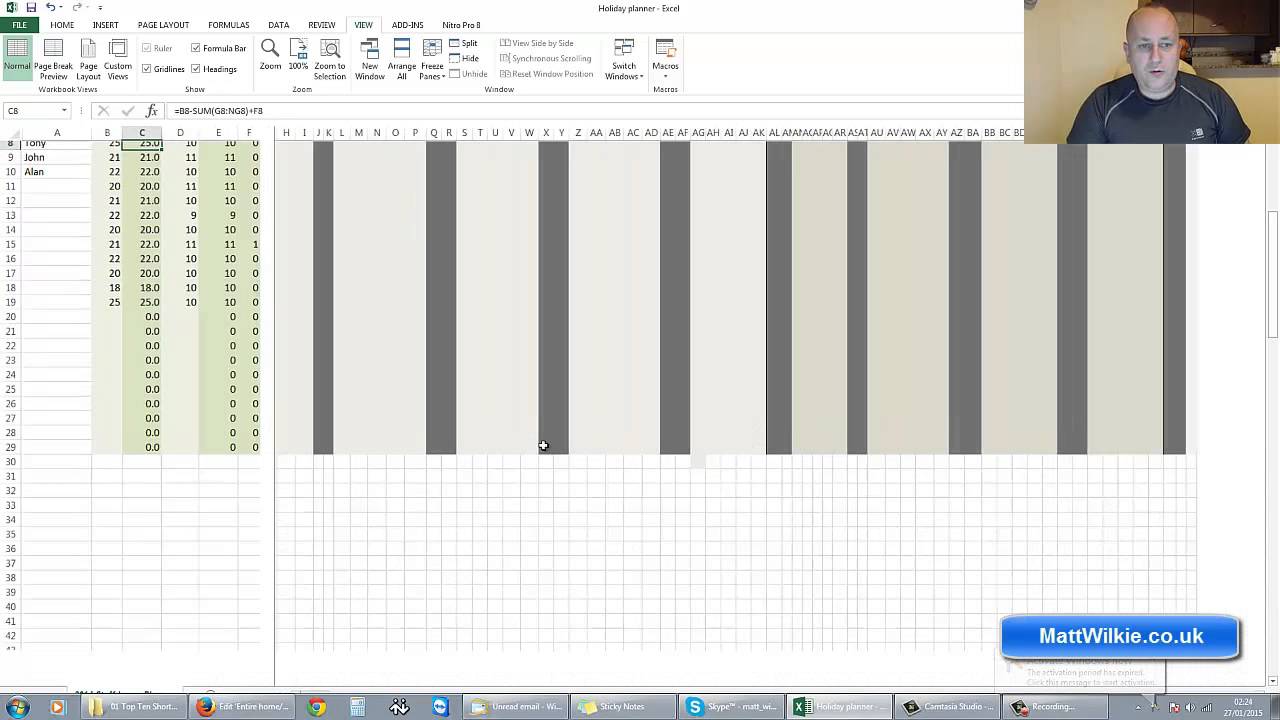Viewport: 1280px width, 720px height.
Task: Click the Insert Function fx button
Action: click(x=151, y=111)
